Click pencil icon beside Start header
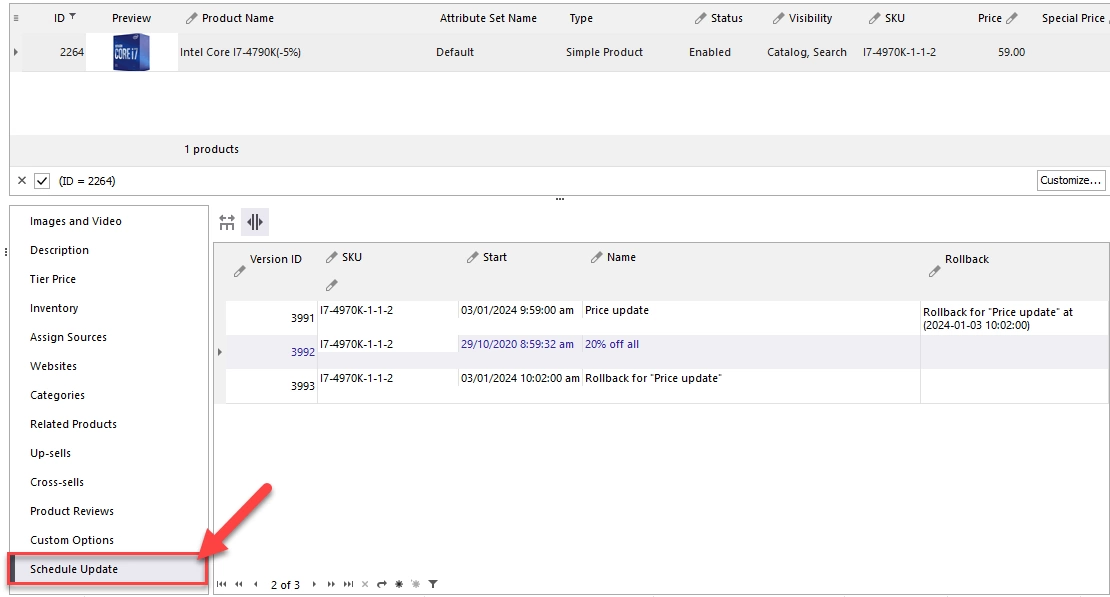The image size is (1110, 597). click(472, 258)
